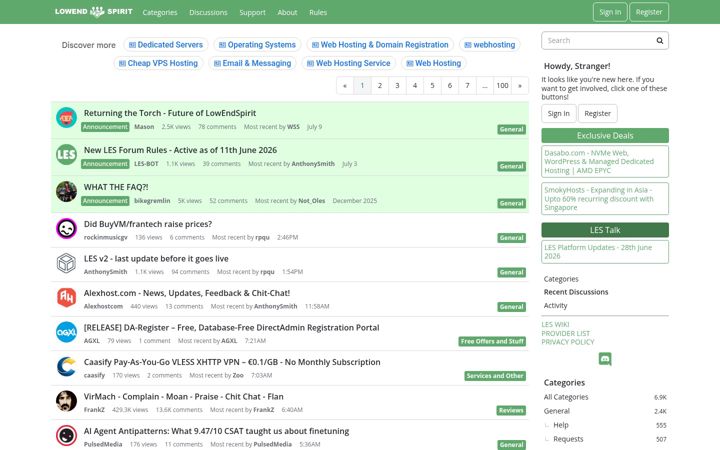Open LES WIKI link
This screenshot has height=450, width=720.
pos(555,324)
